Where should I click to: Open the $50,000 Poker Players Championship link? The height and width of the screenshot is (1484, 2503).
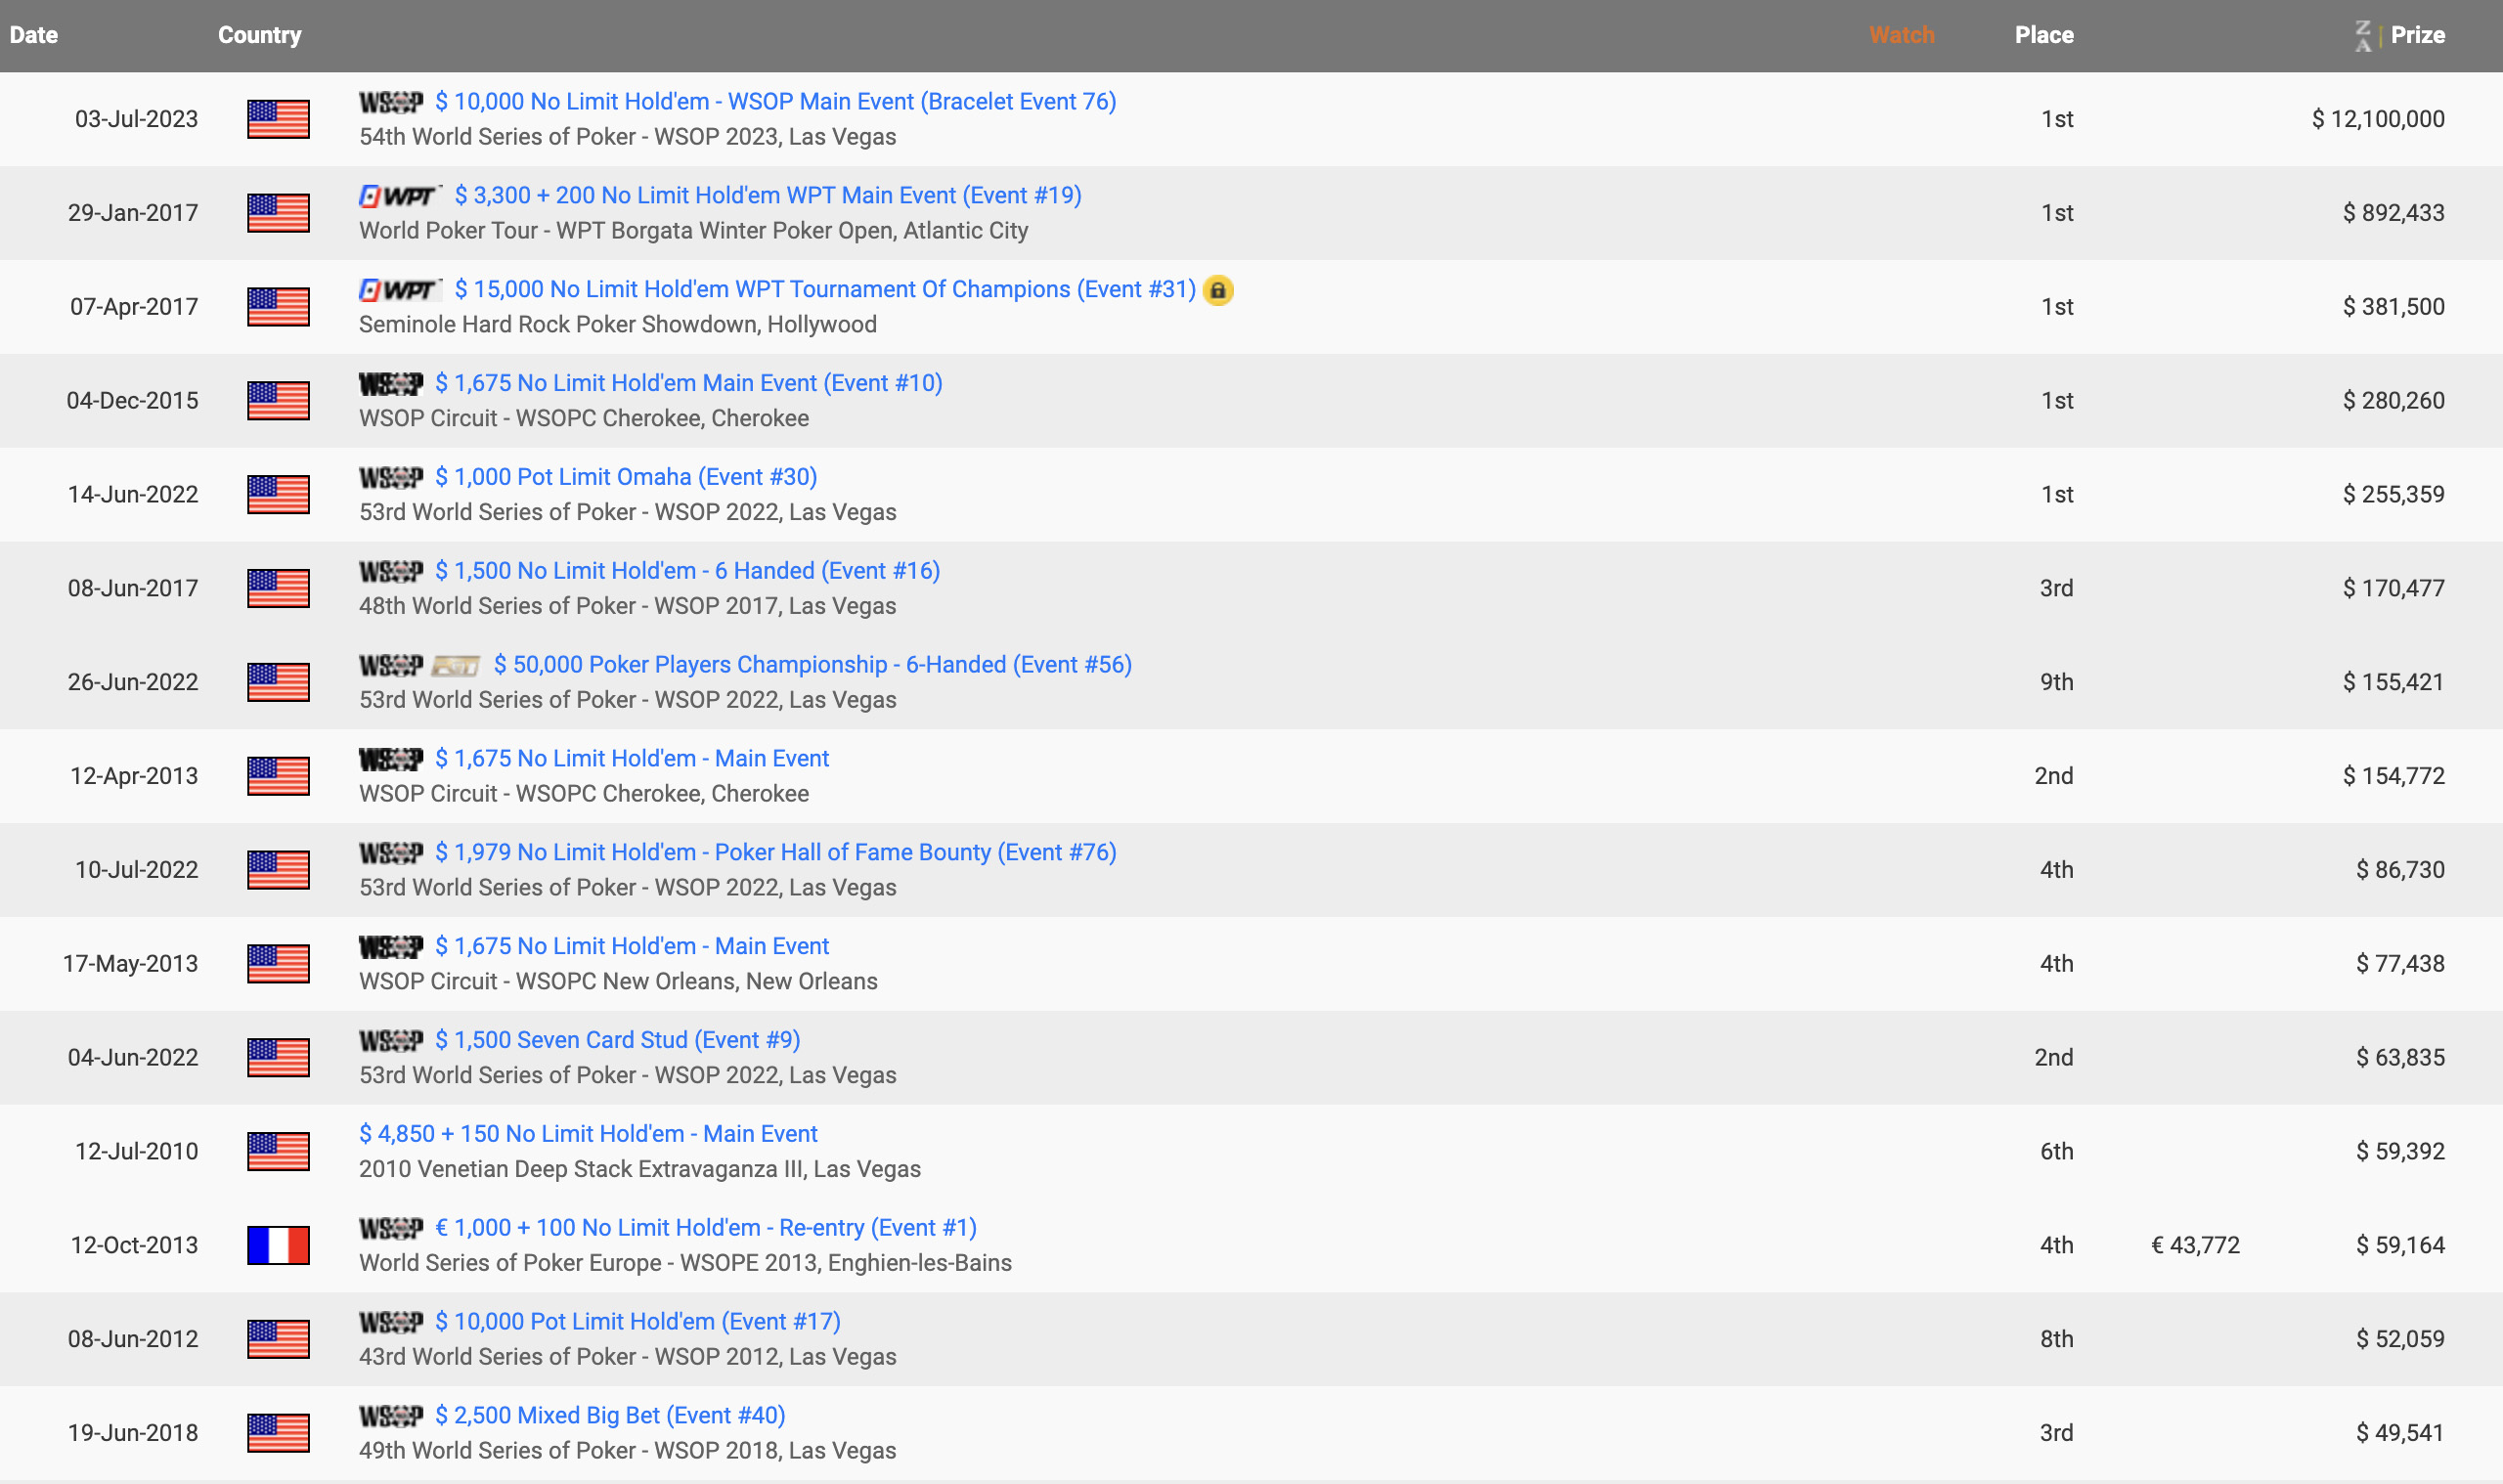(x=812, y=665)
